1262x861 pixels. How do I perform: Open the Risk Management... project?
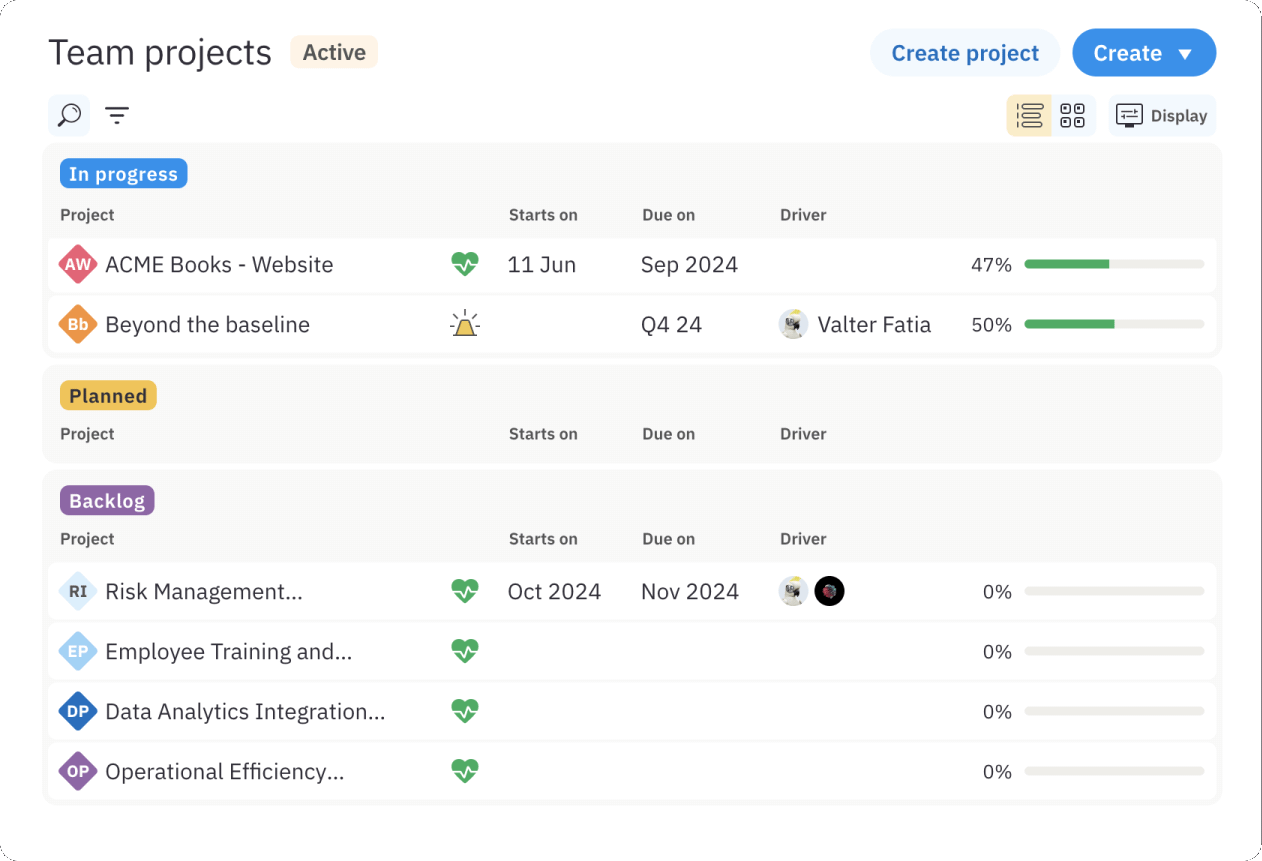204,592
